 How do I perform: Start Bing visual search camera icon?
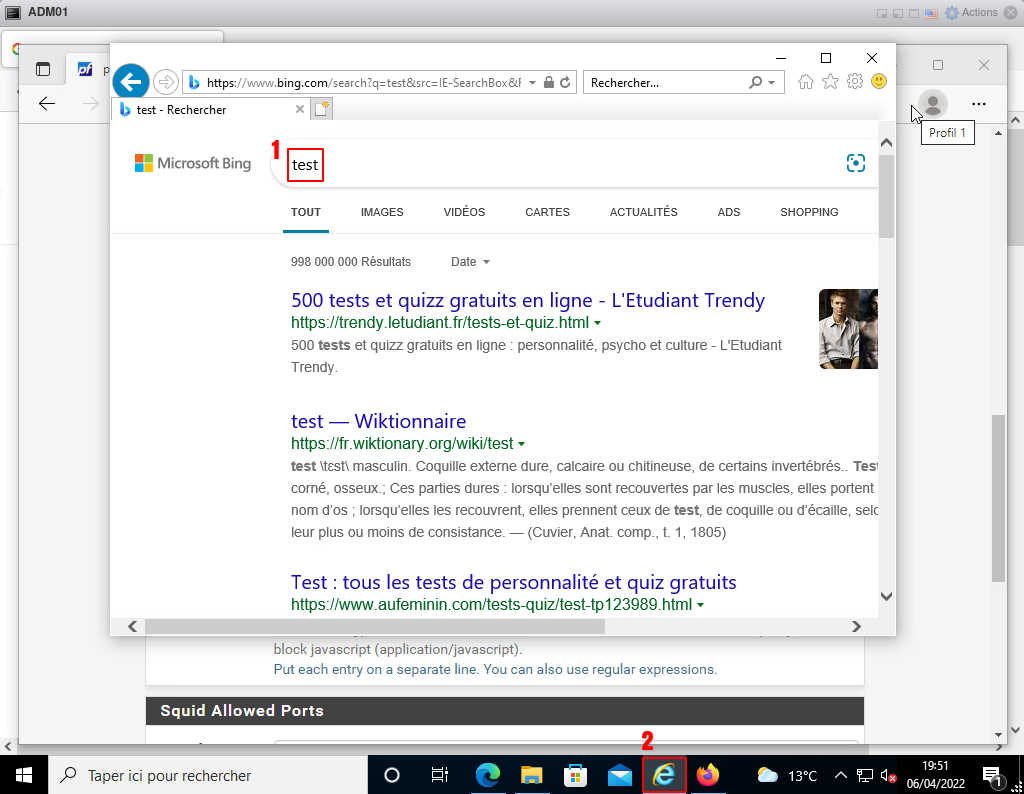(855, 164)
